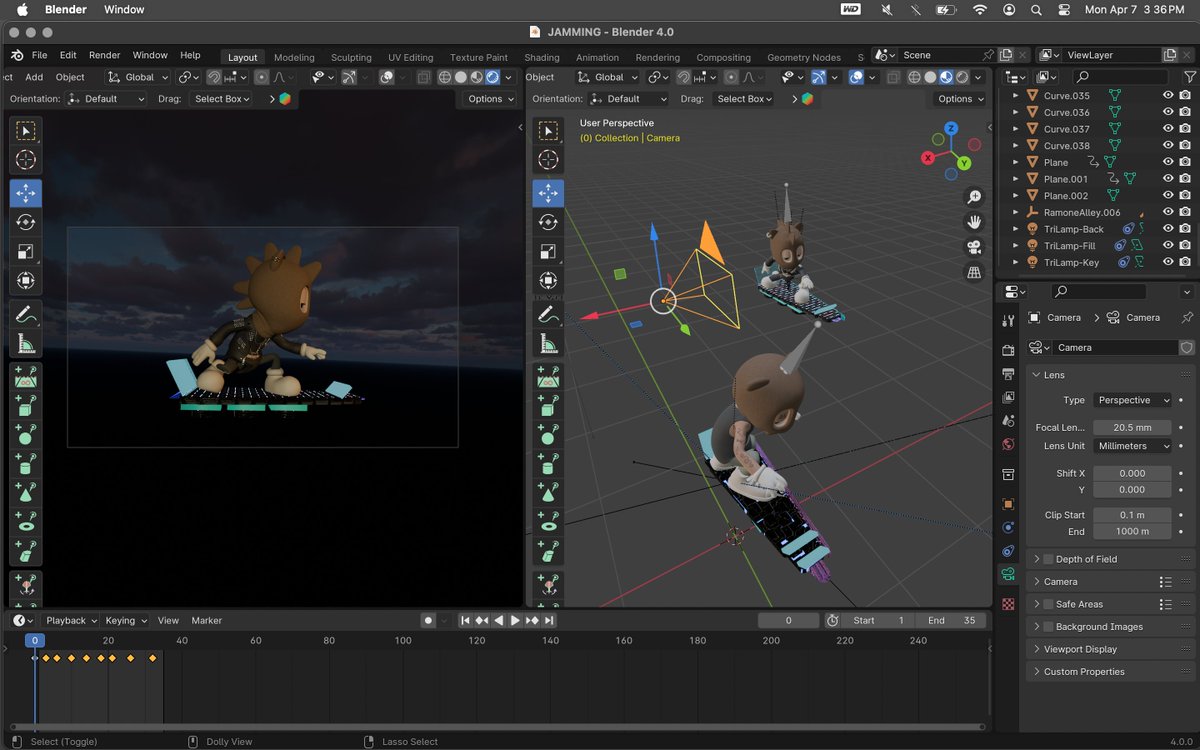Screen dimensions: 1200x750
Task: Expand TriLamp-Back in the outliner
Action: (1016, 229)
